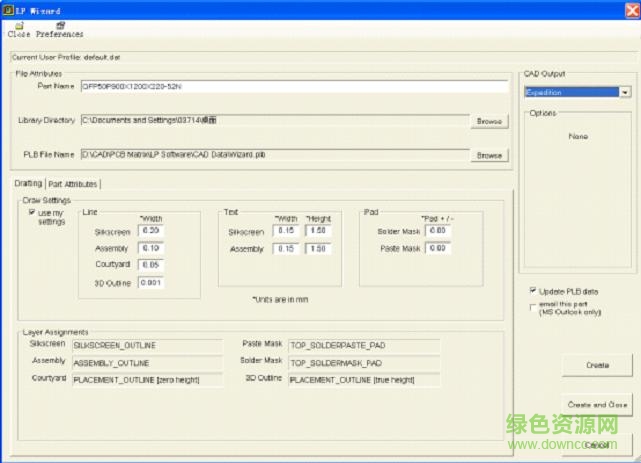Edit the Silkscreen line width field
The width and height of the screenshot is (641, 463).
(152, 230)
